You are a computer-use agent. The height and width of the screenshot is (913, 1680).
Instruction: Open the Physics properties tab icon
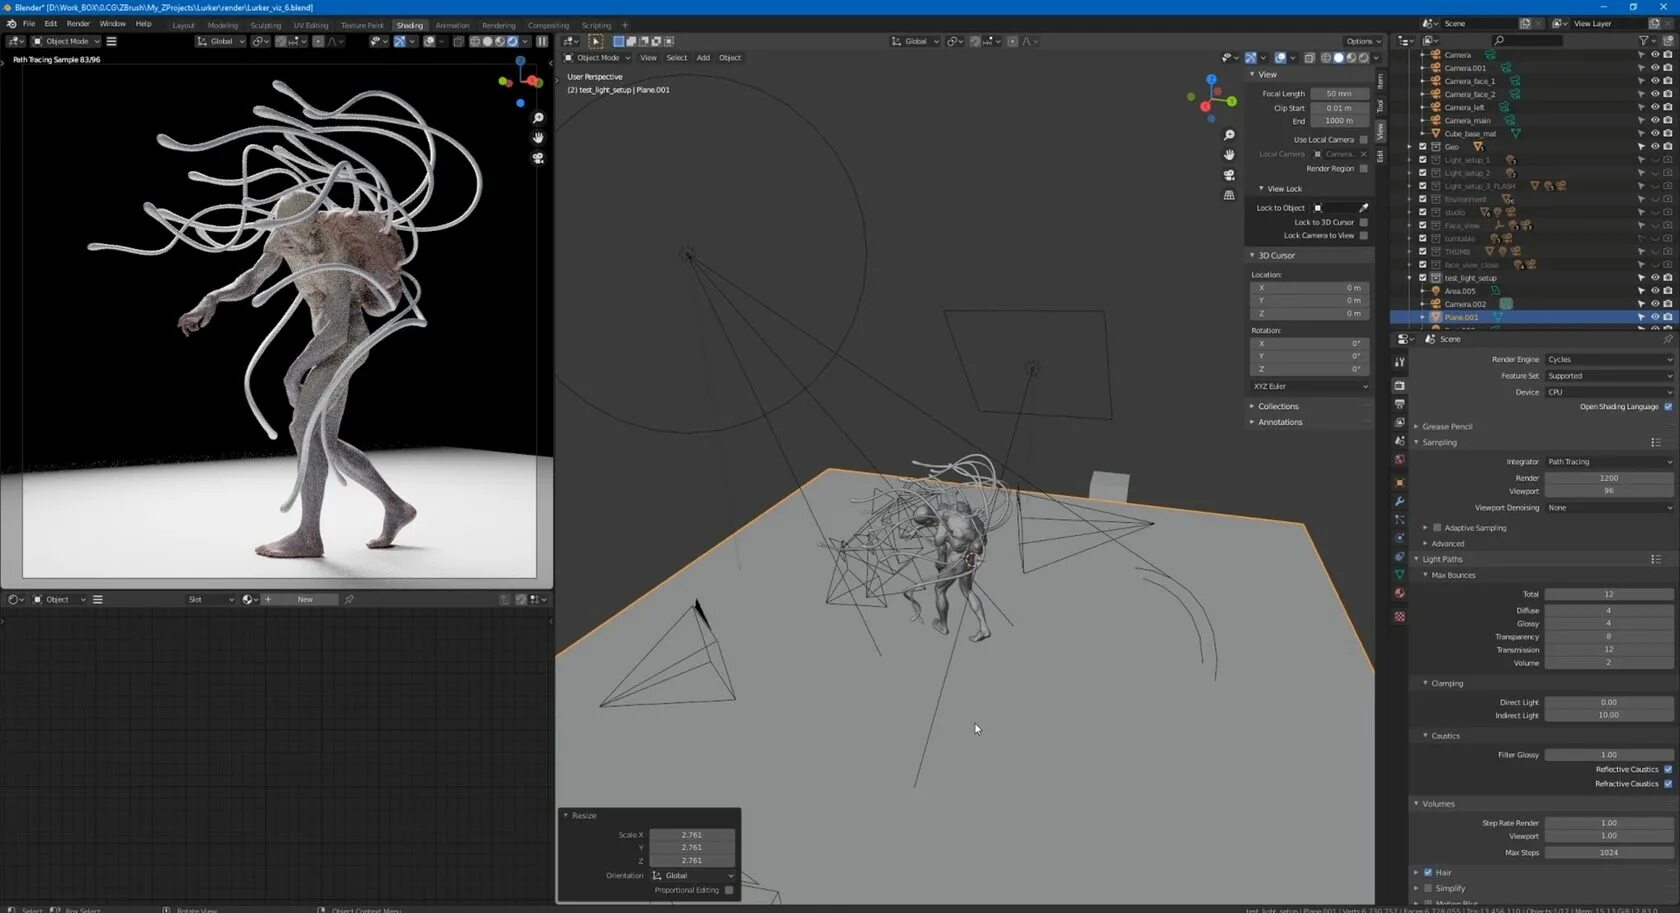tap(1399, 538)
